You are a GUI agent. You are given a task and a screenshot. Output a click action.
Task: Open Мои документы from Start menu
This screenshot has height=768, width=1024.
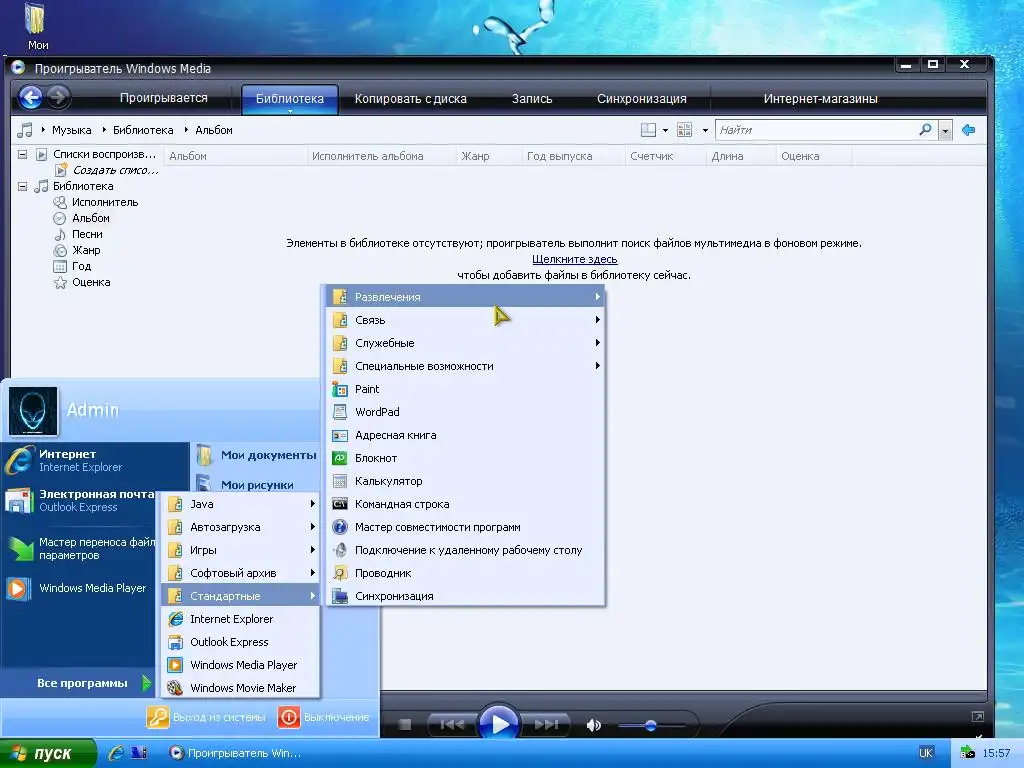point(257,455)
